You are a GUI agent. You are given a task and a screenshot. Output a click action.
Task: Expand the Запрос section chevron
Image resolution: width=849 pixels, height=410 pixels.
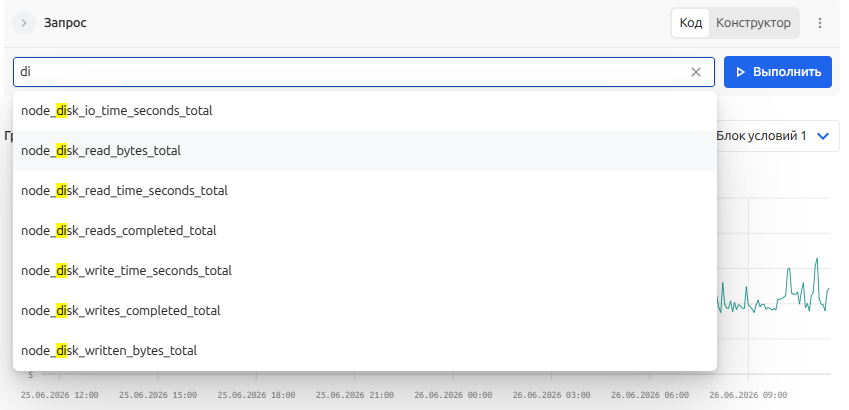point(24,23)
